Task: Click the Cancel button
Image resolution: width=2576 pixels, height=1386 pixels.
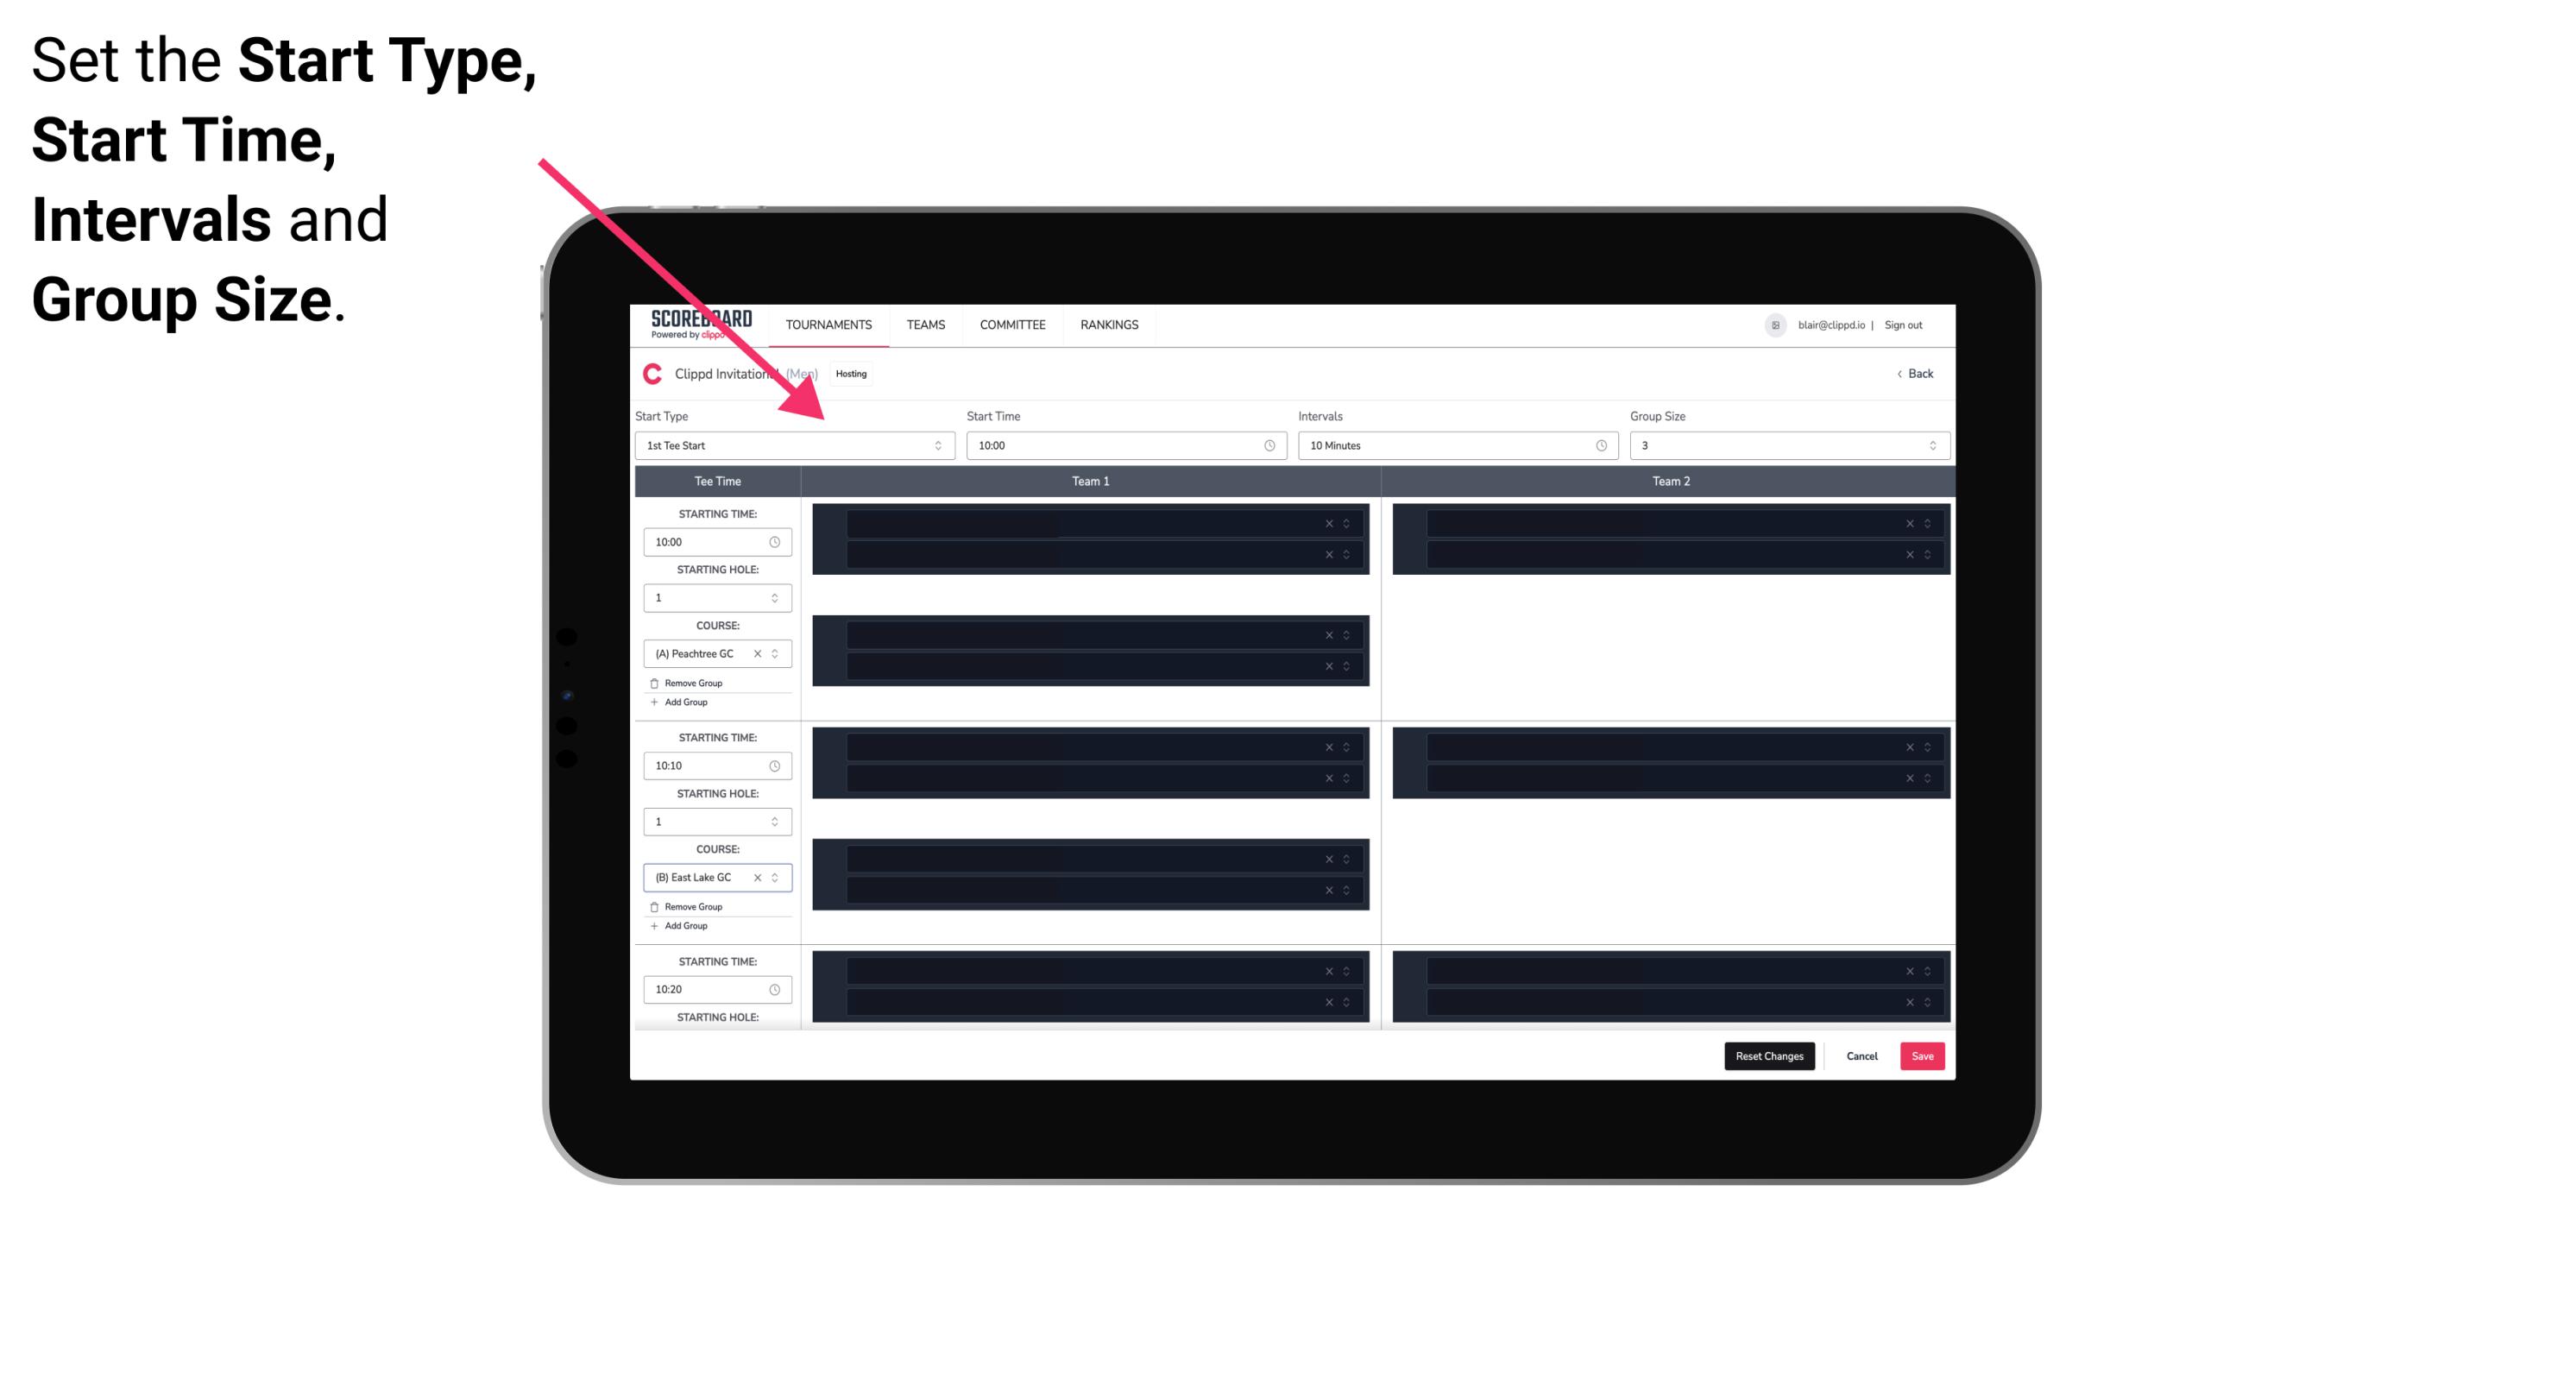Action: [1861, 1055]
